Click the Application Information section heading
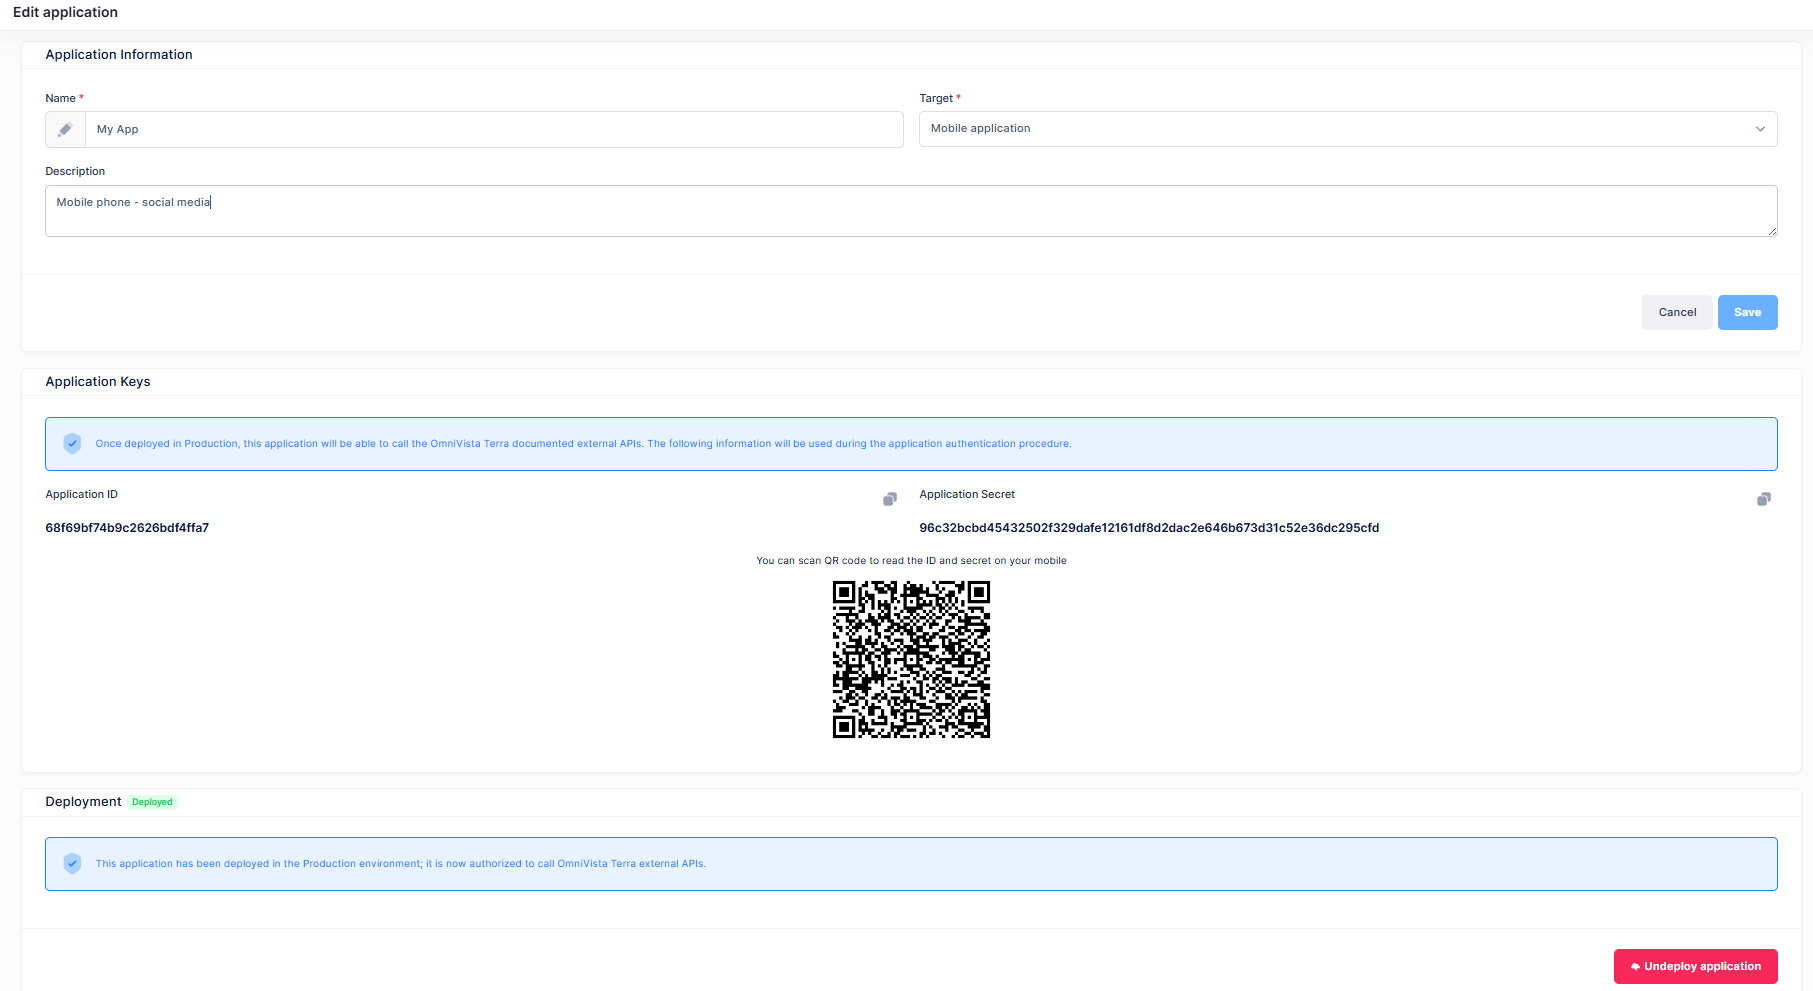Image resolution: width=1813 pixels, height=991 pixels. tap(119, 55)
